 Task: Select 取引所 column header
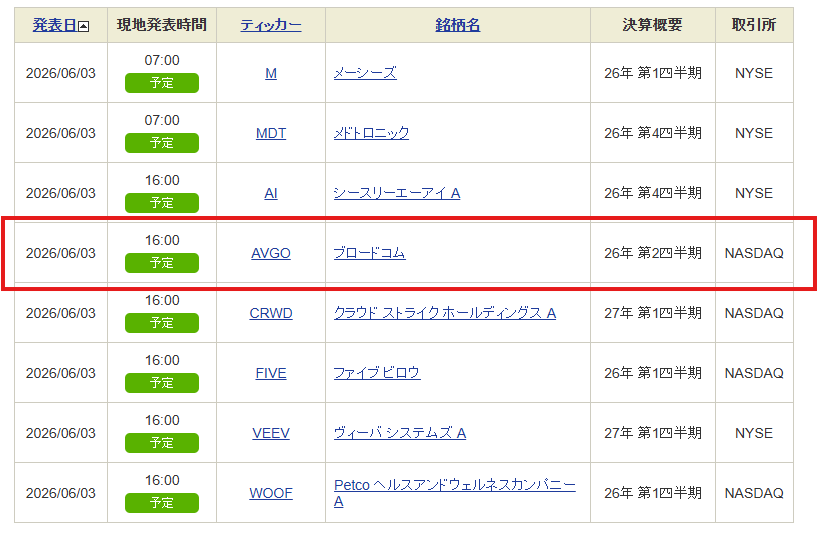(x=754, y=24)
